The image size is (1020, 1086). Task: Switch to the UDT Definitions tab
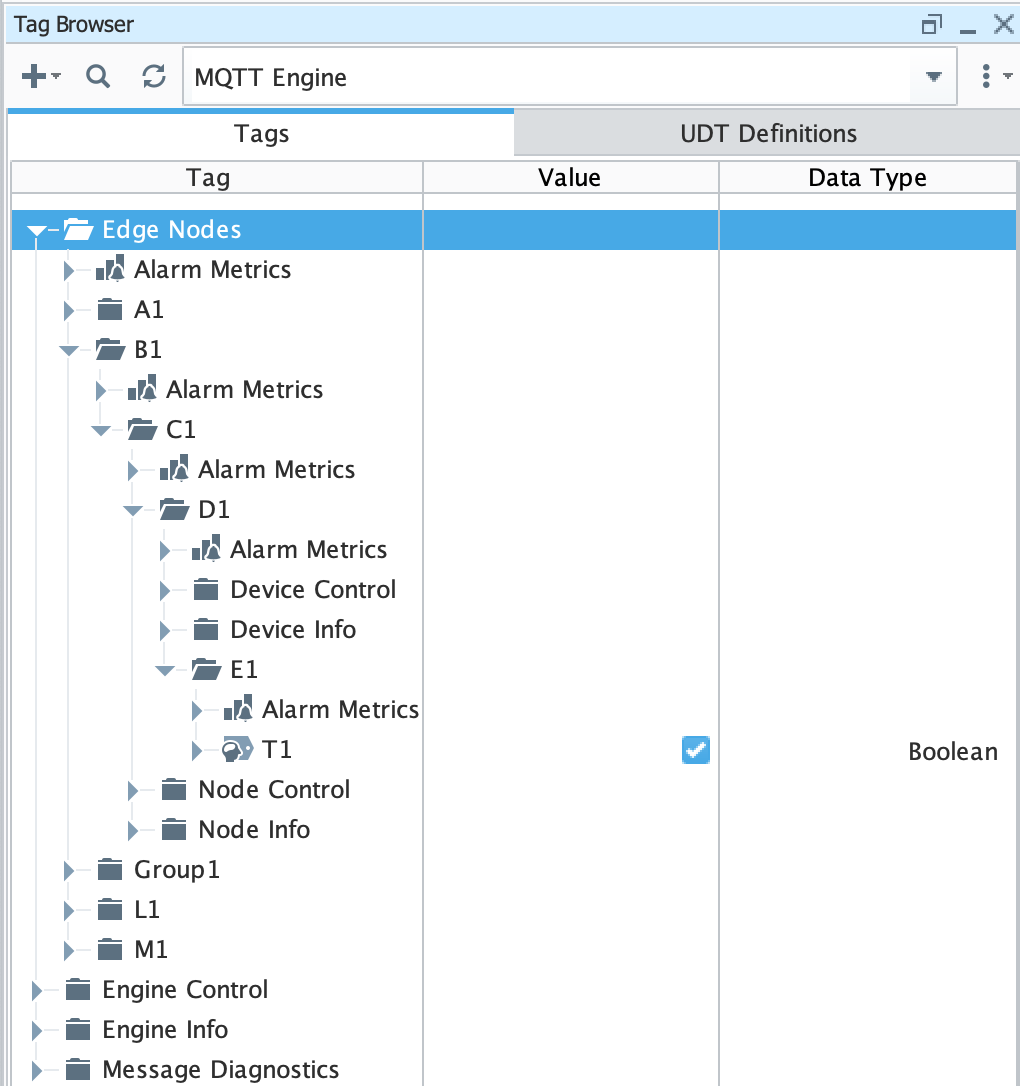coord(768,134)
